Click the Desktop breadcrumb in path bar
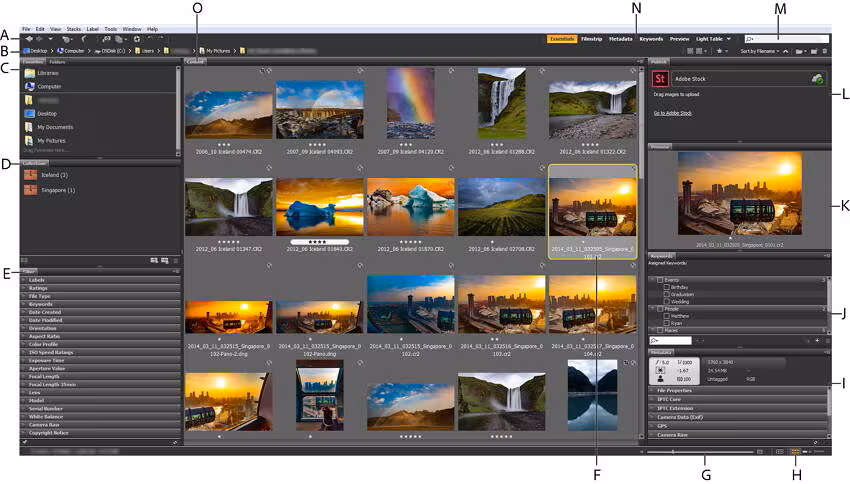 click(x=36, y=51)
